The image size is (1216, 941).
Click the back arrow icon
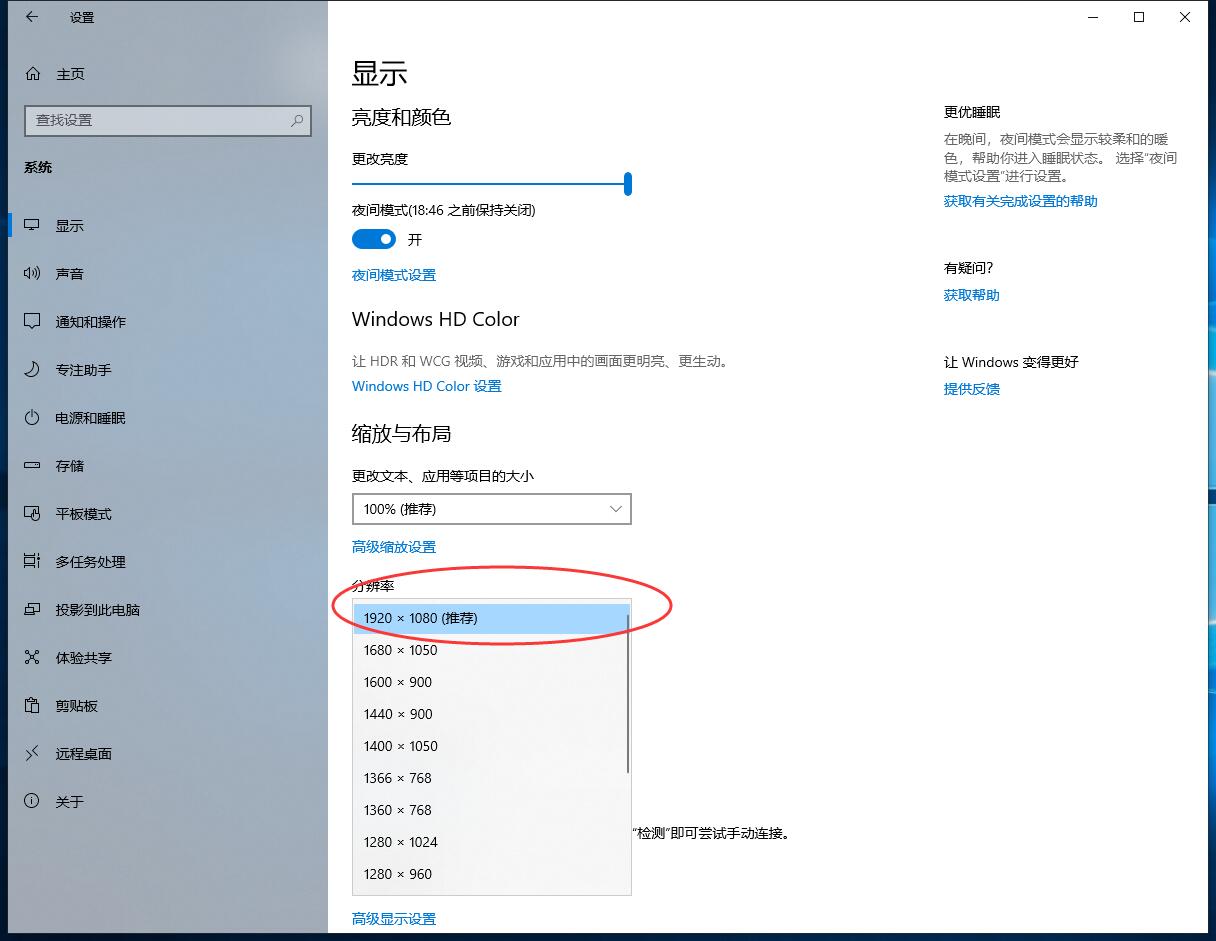[32, 17]
